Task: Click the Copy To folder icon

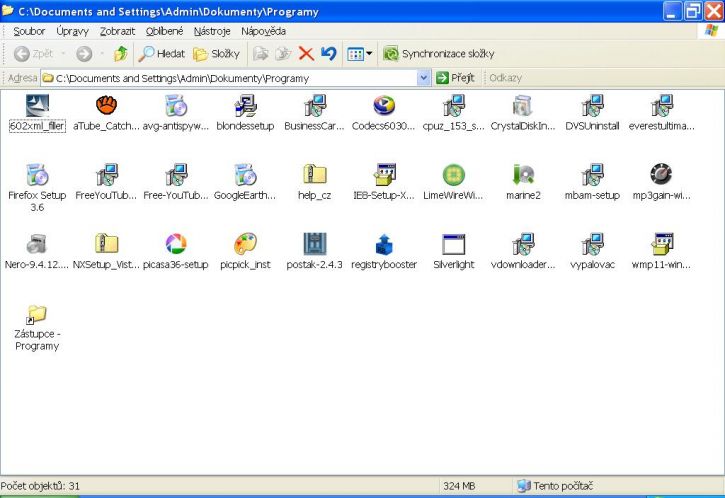Action: tap(283, 54)
